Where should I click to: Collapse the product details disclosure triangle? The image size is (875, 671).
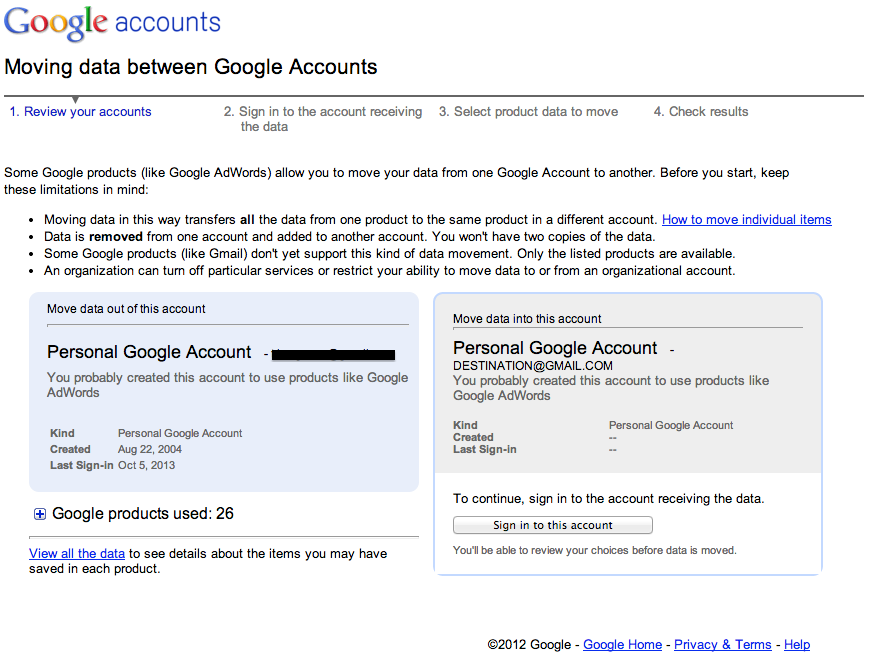pyautogui.click(x=39, y=513)
